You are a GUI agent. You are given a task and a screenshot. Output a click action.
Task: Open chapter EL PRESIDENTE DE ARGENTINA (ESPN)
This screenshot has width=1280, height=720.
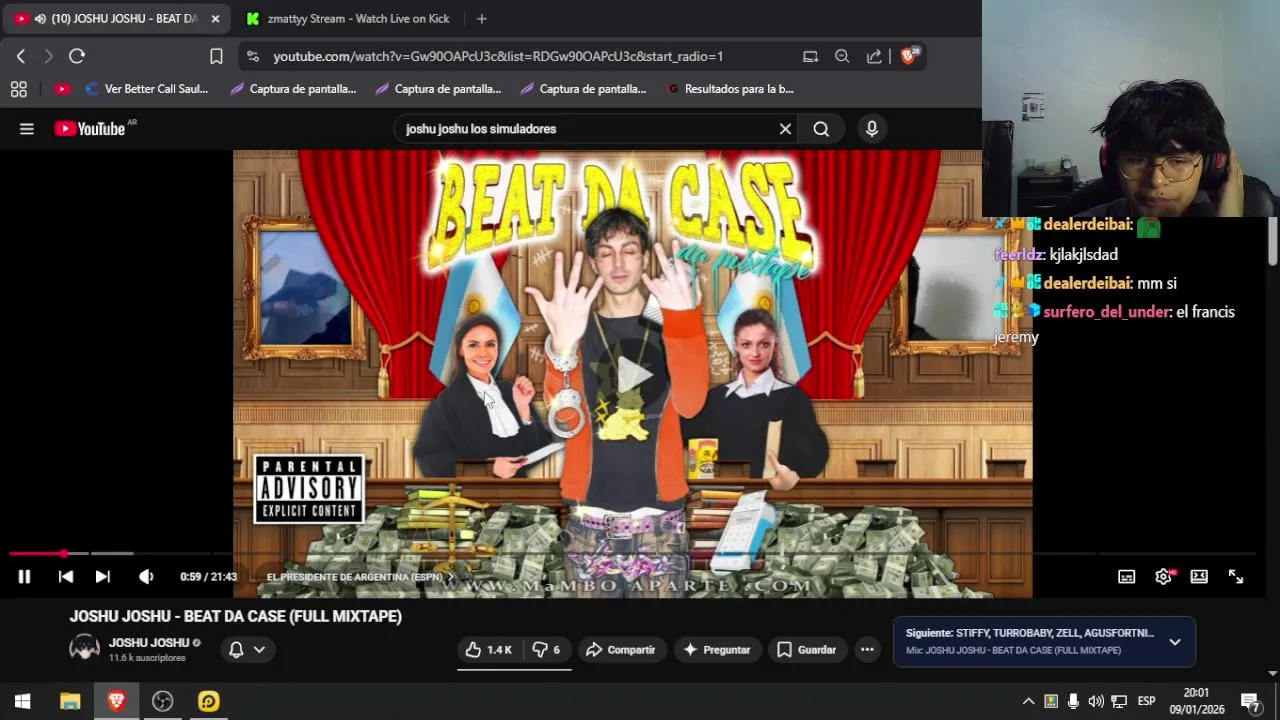[360, 577]
